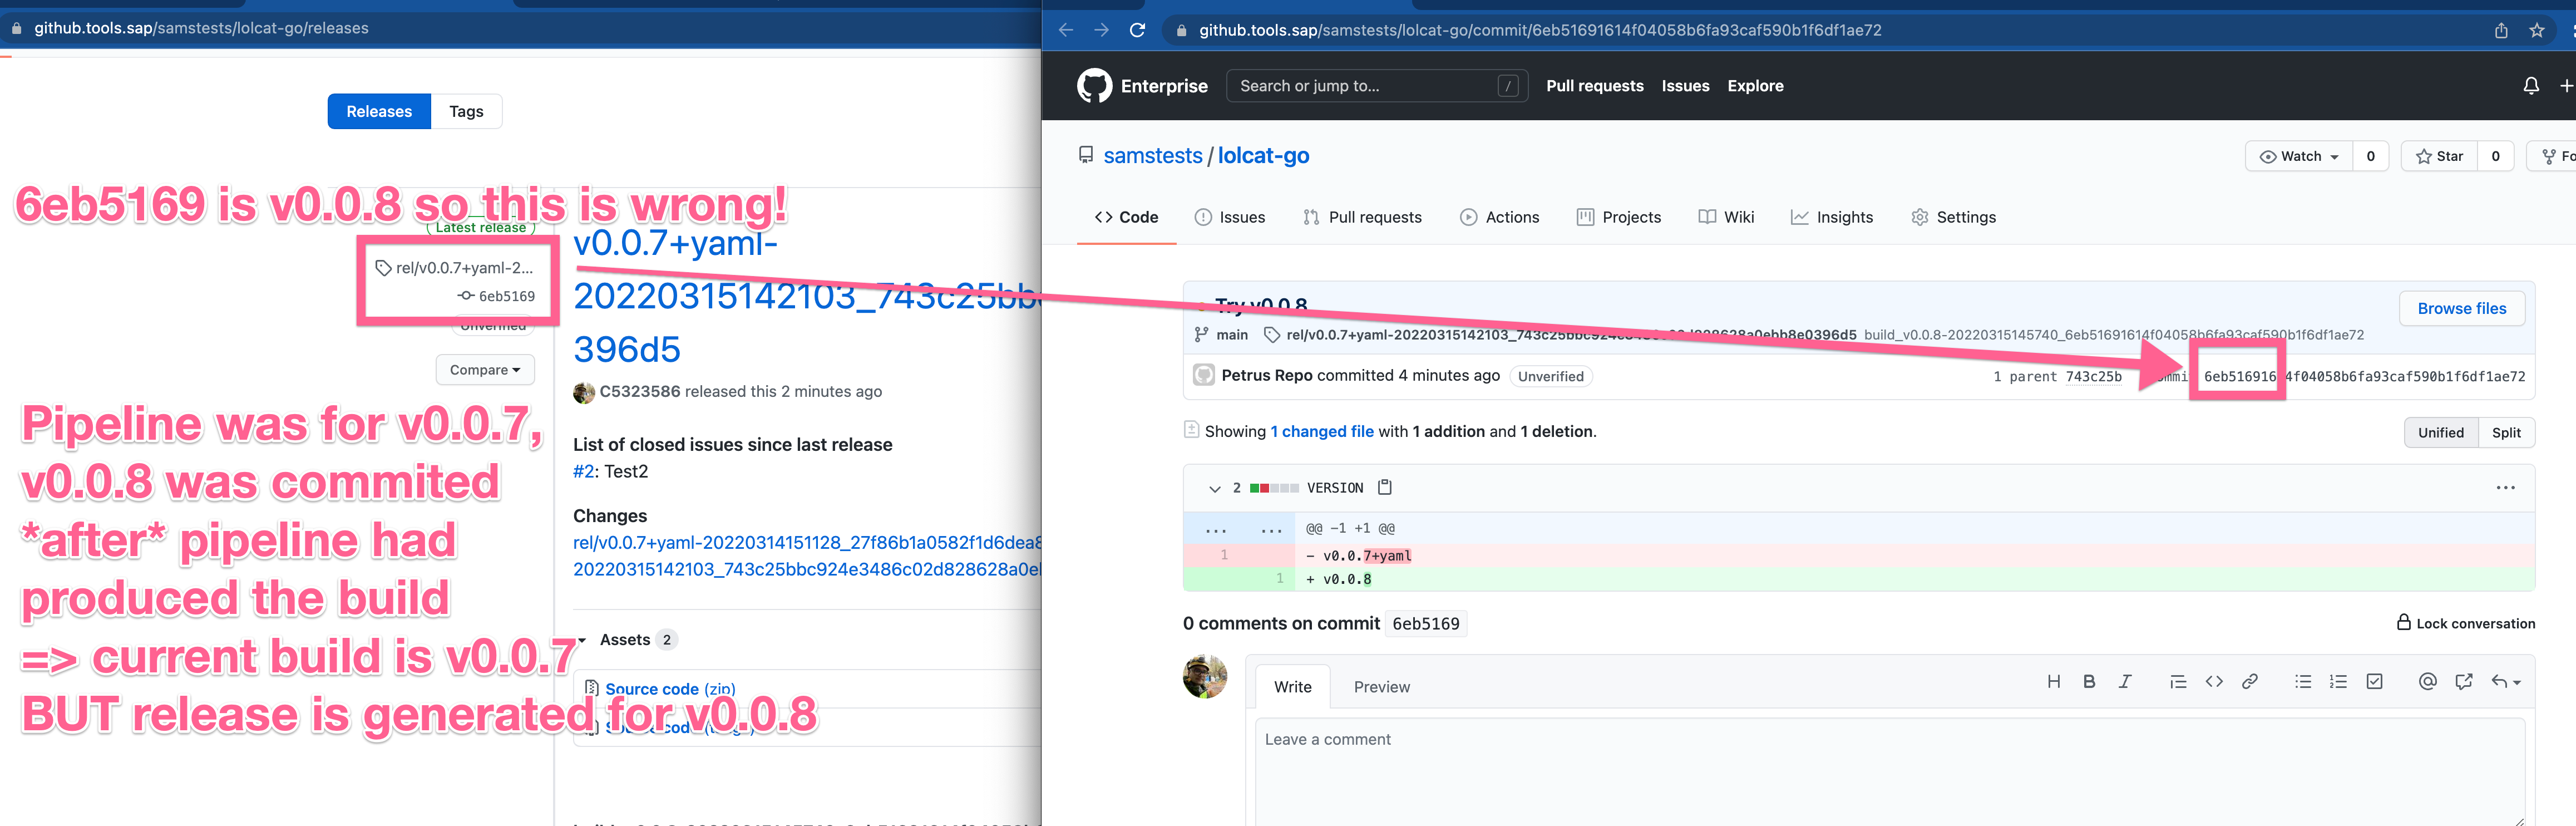
Task: Insert a hyperlink via the link icon
Action: [2250, 681]
